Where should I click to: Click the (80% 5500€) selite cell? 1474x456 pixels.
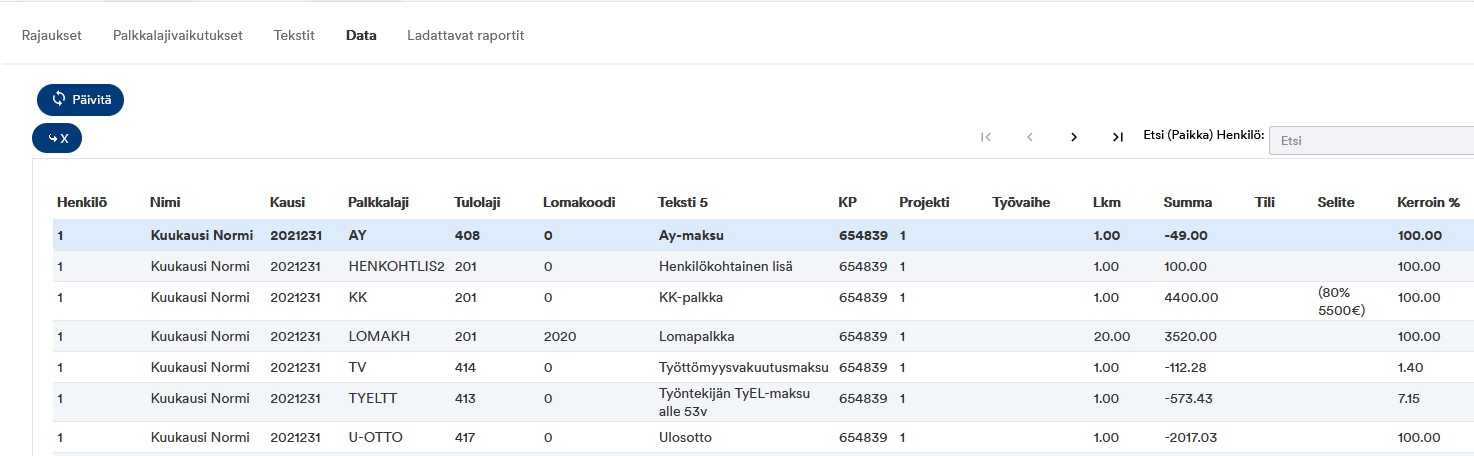pyautogui.click(x=1342, y=301)
